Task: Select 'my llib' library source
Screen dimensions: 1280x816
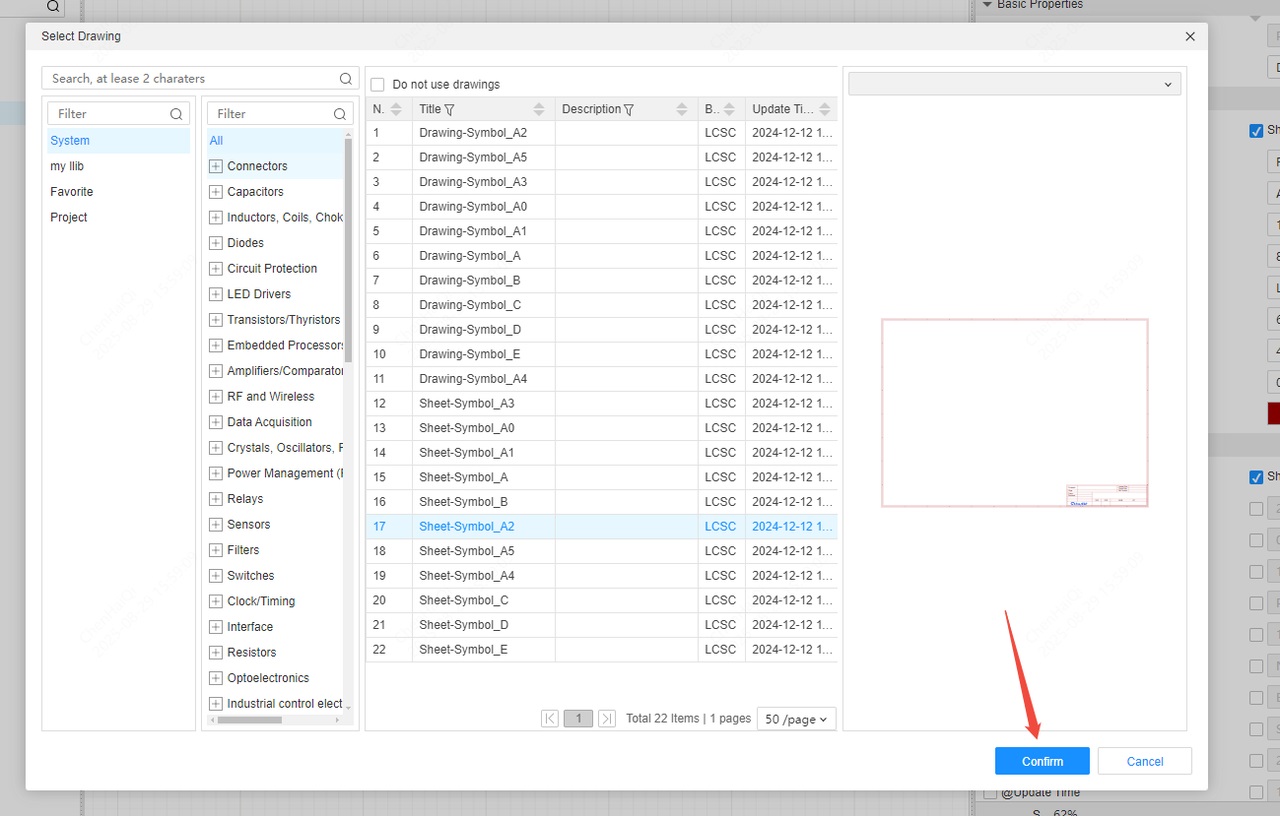Action: point(67,166)
